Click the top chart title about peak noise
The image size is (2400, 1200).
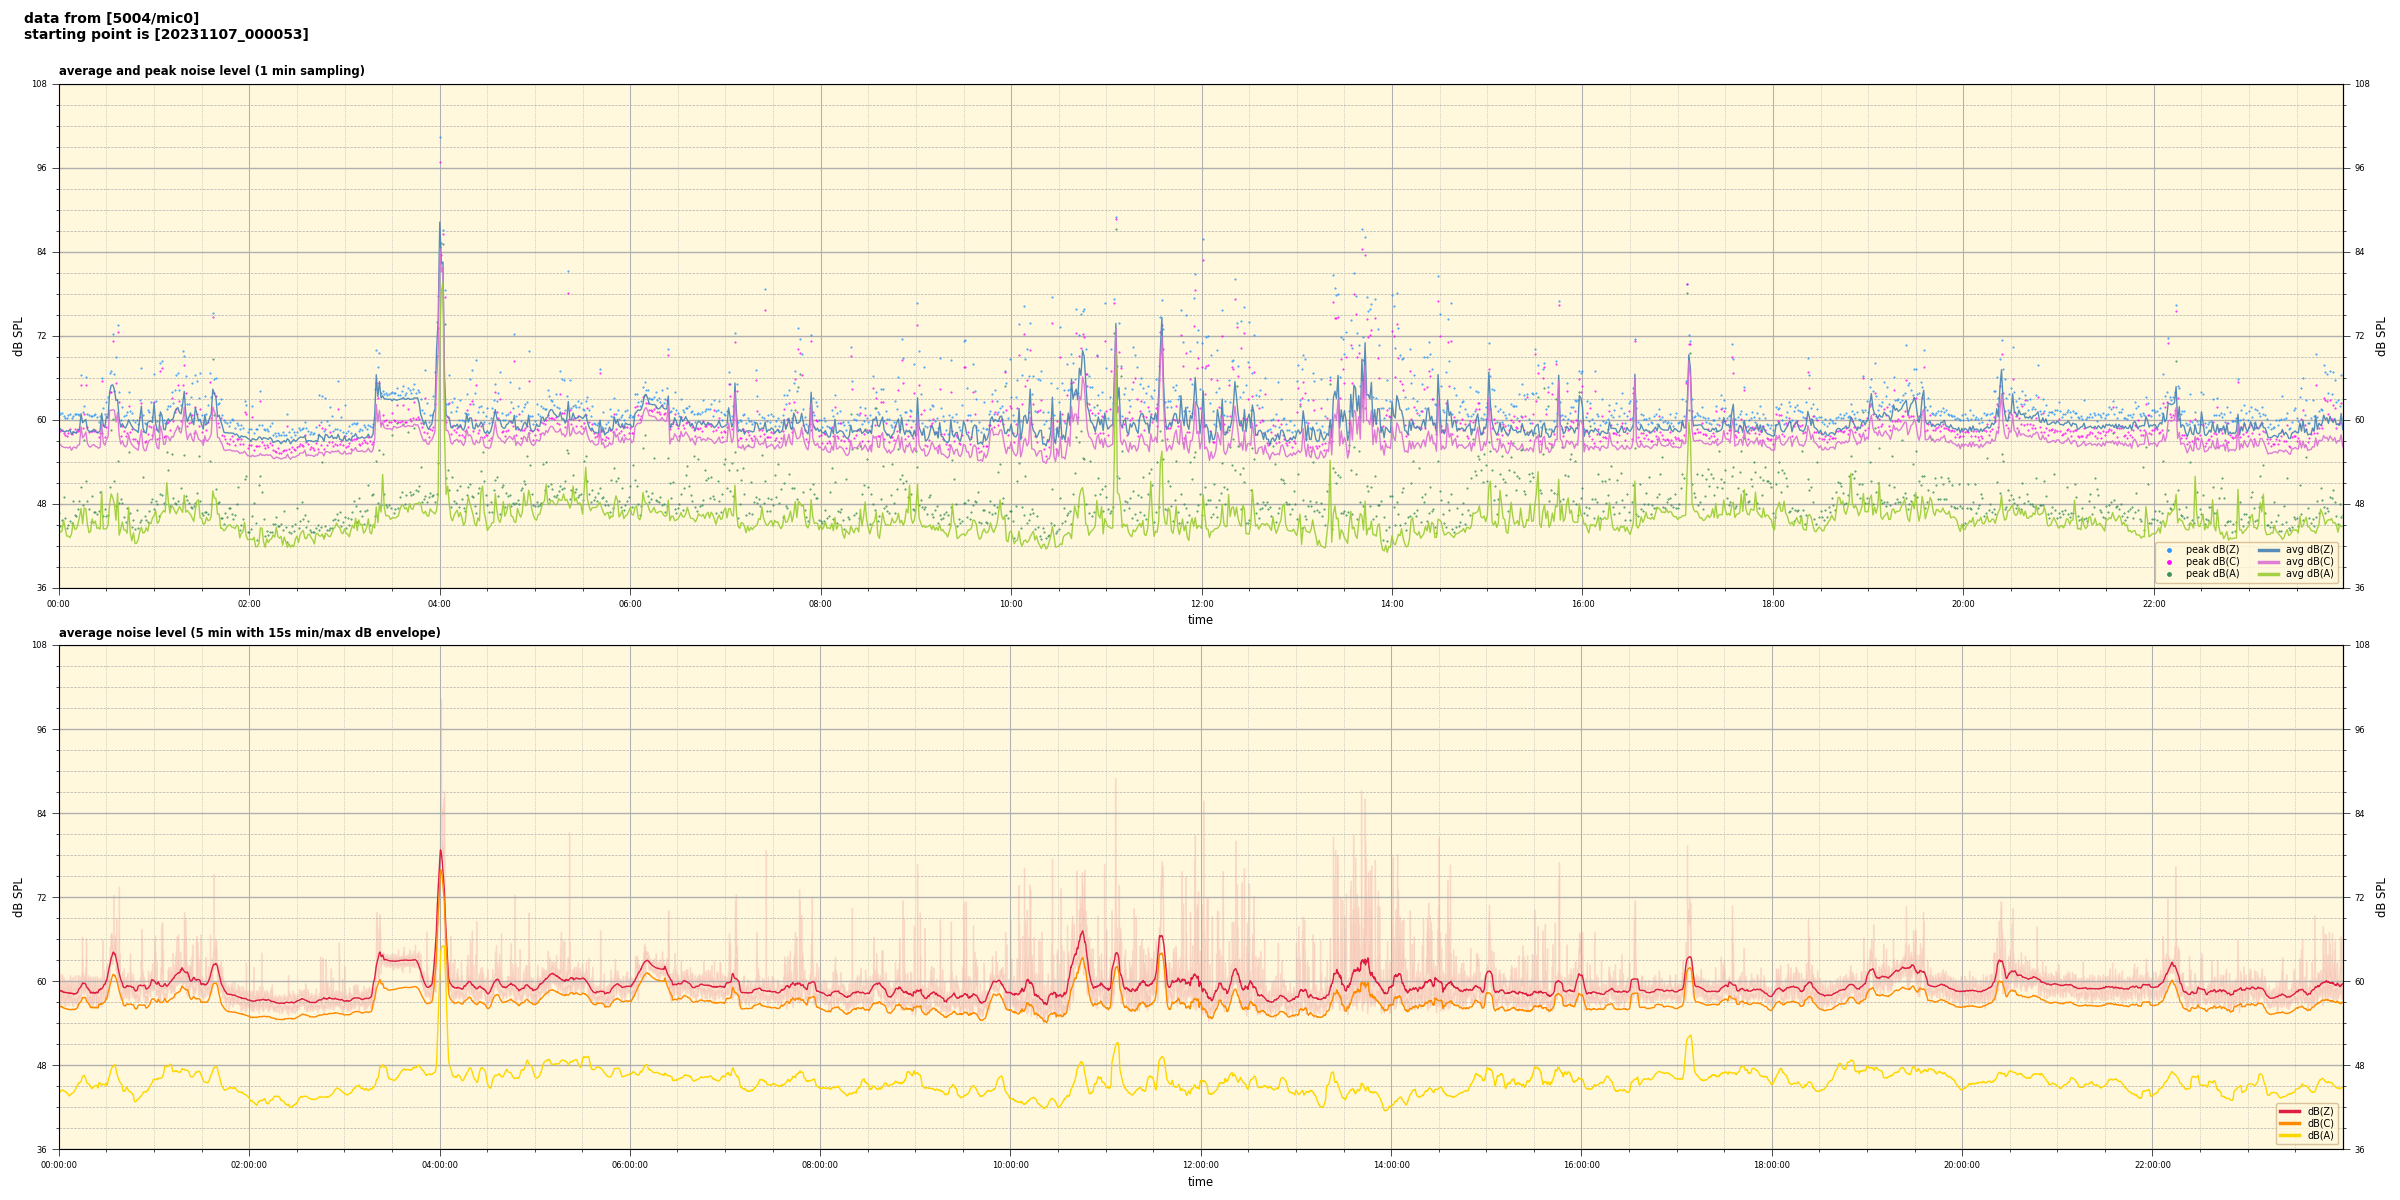point(211,71)
